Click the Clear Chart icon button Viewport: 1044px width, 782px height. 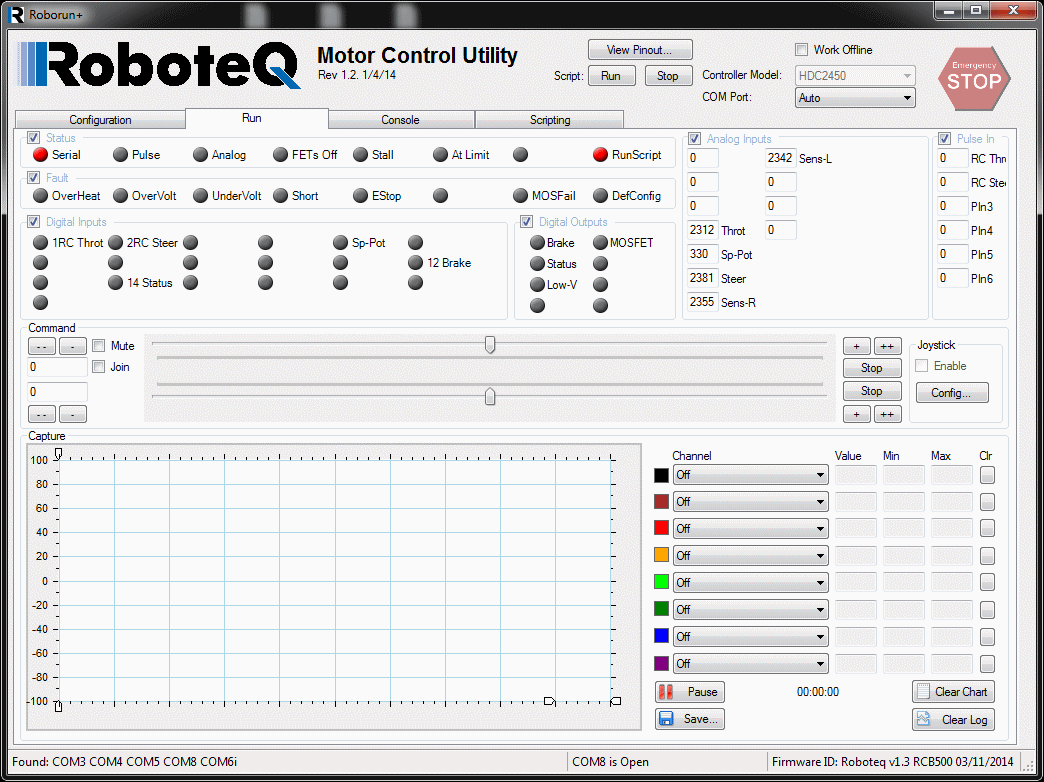[952, 692]
